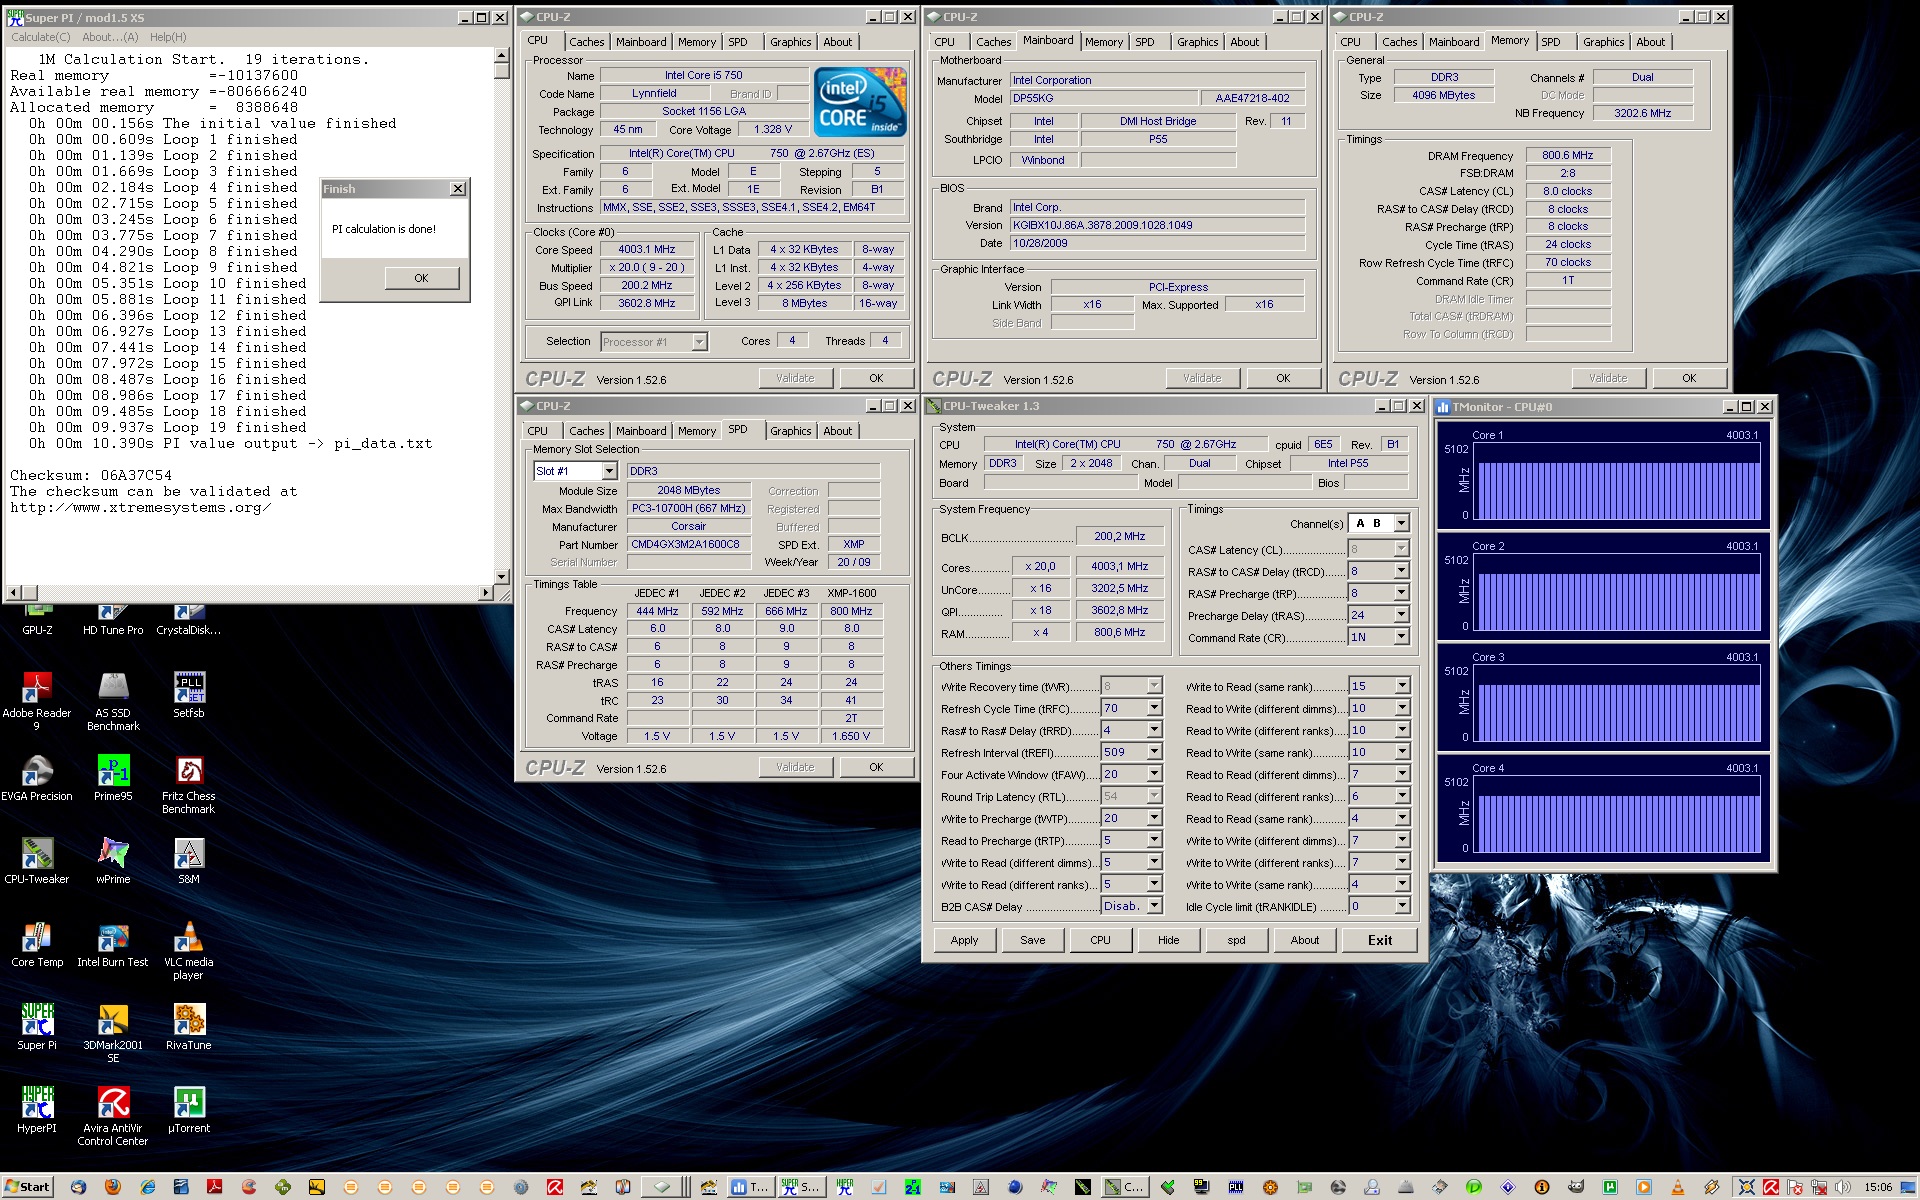The width and height of the screenshot is (1920, 1200).
Task: Open the Intel Burn Test icon
Action: point(113,938)
